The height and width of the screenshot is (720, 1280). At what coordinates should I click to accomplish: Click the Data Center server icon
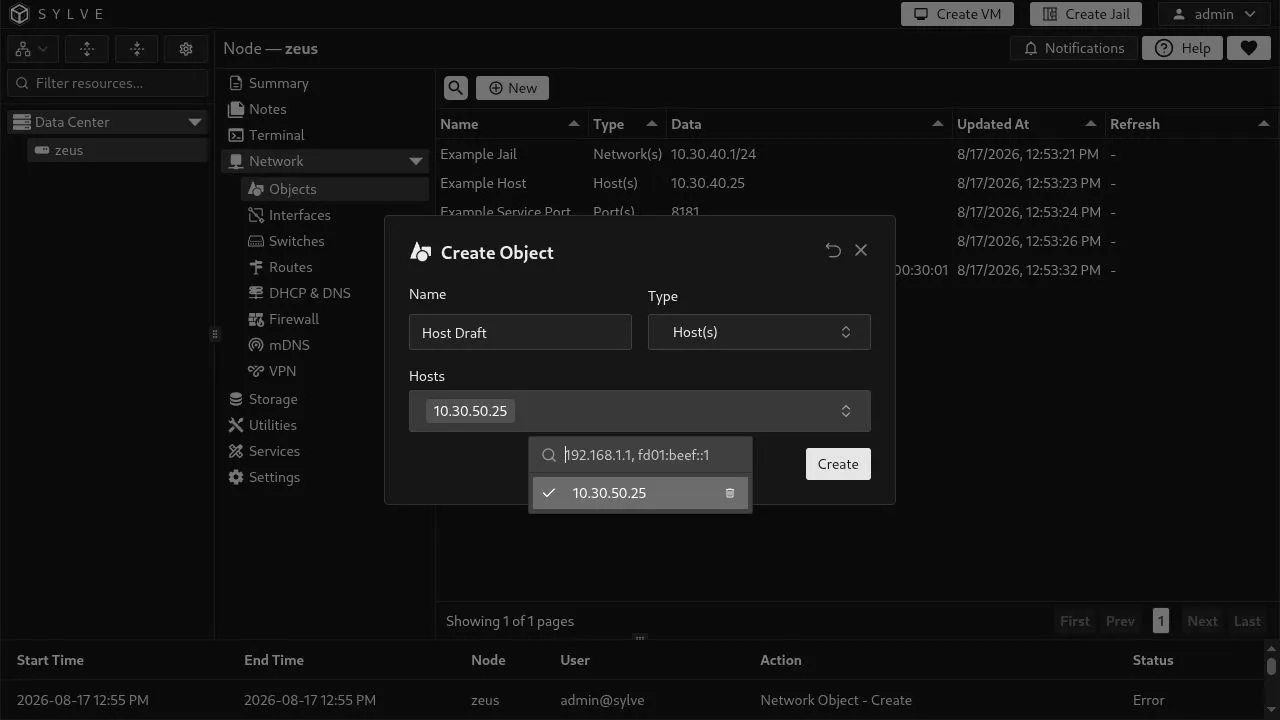tap(21, 122)
